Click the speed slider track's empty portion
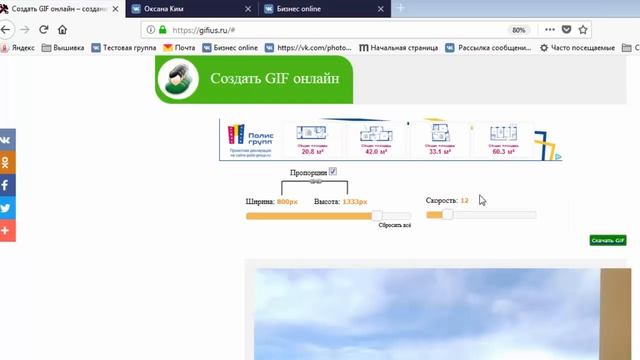Image resolution: width=640 pixels, height=360 pixels. tap(495, 215)
